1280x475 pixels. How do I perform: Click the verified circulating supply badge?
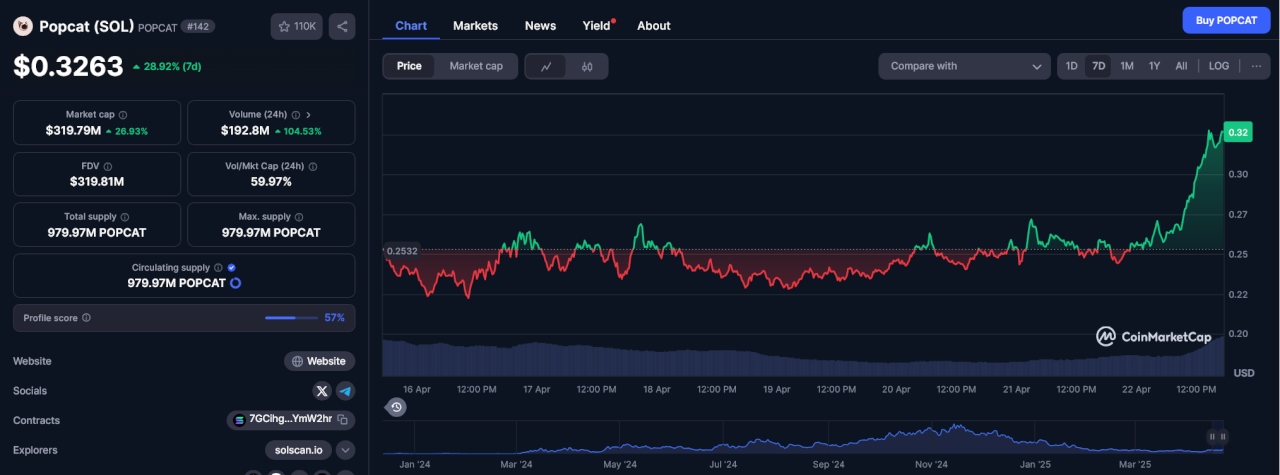tap(232, 268)
